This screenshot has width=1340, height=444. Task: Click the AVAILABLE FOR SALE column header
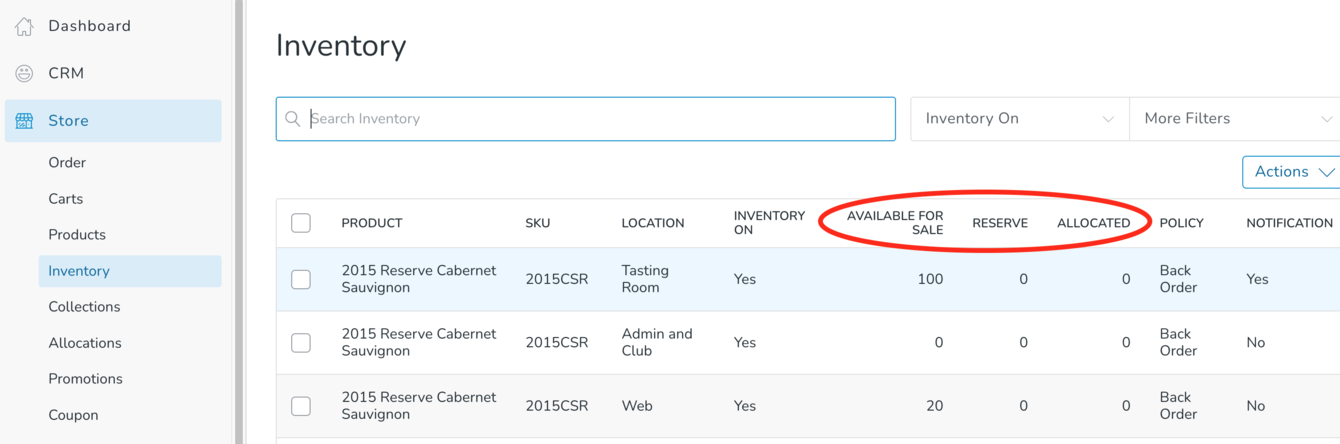point(895,223)
